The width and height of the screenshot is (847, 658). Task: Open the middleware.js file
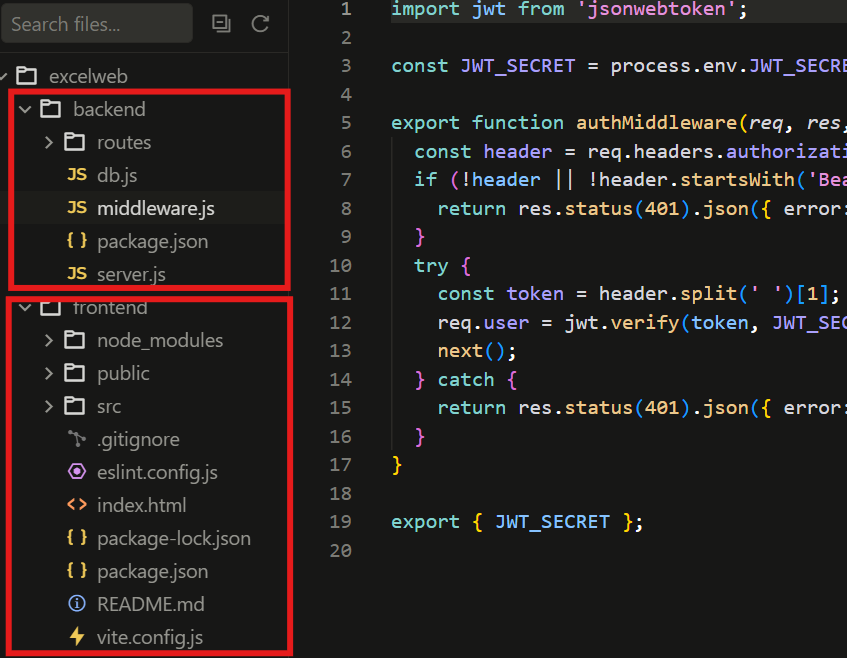point(156,209)
